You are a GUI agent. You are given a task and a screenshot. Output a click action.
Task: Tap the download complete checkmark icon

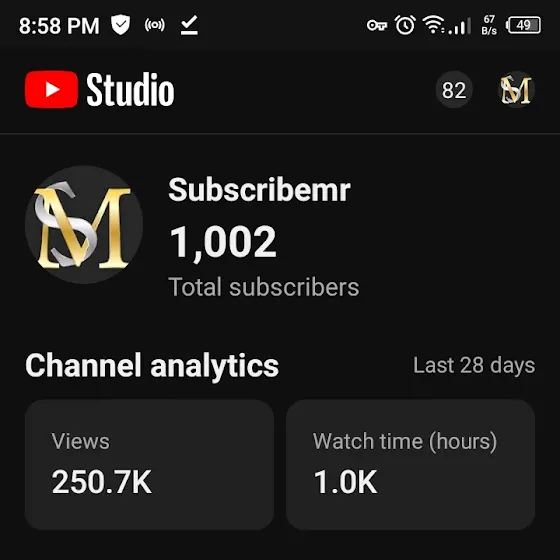[189, 25]
